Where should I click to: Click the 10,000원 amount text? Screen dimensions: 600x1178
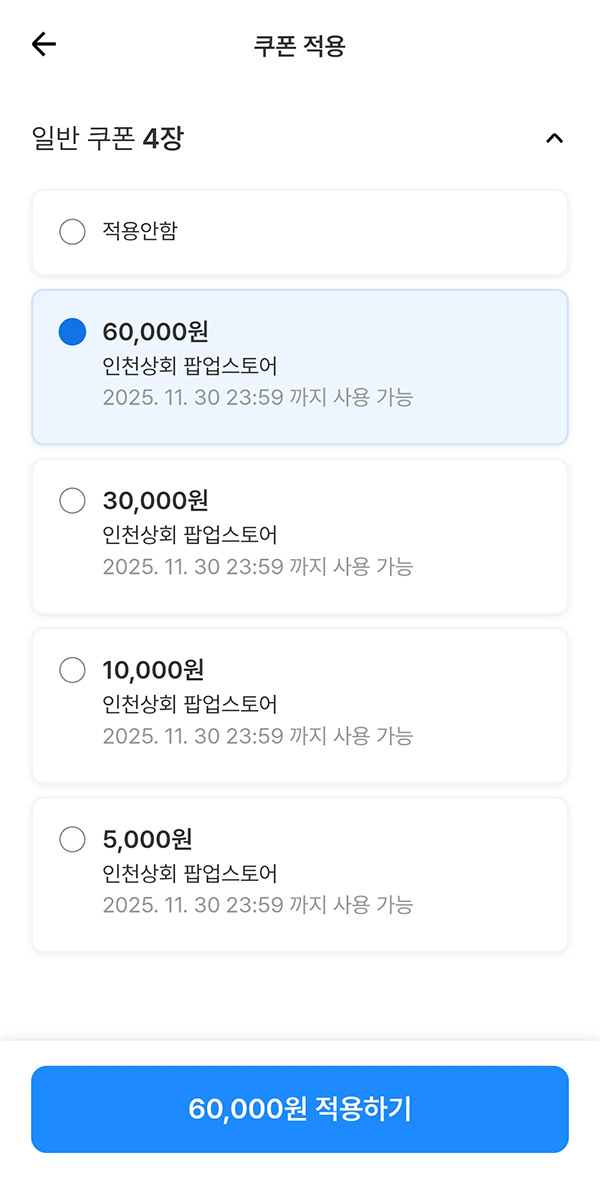(x=153, y=670)
